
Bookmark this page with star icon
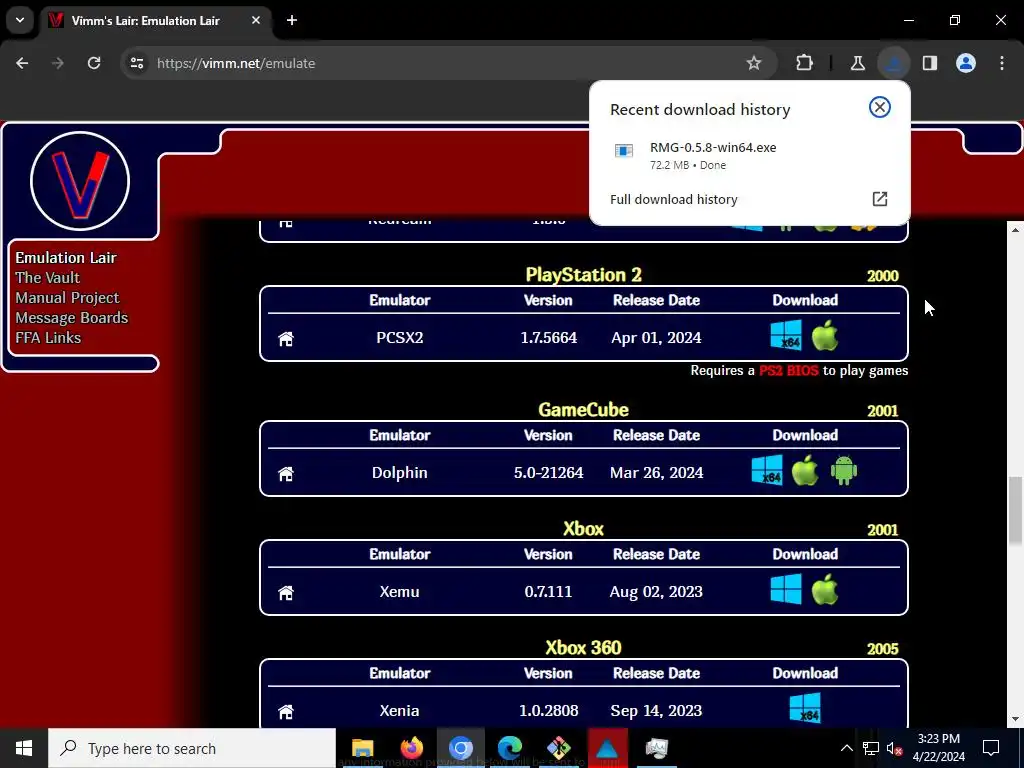click(754, 63)
